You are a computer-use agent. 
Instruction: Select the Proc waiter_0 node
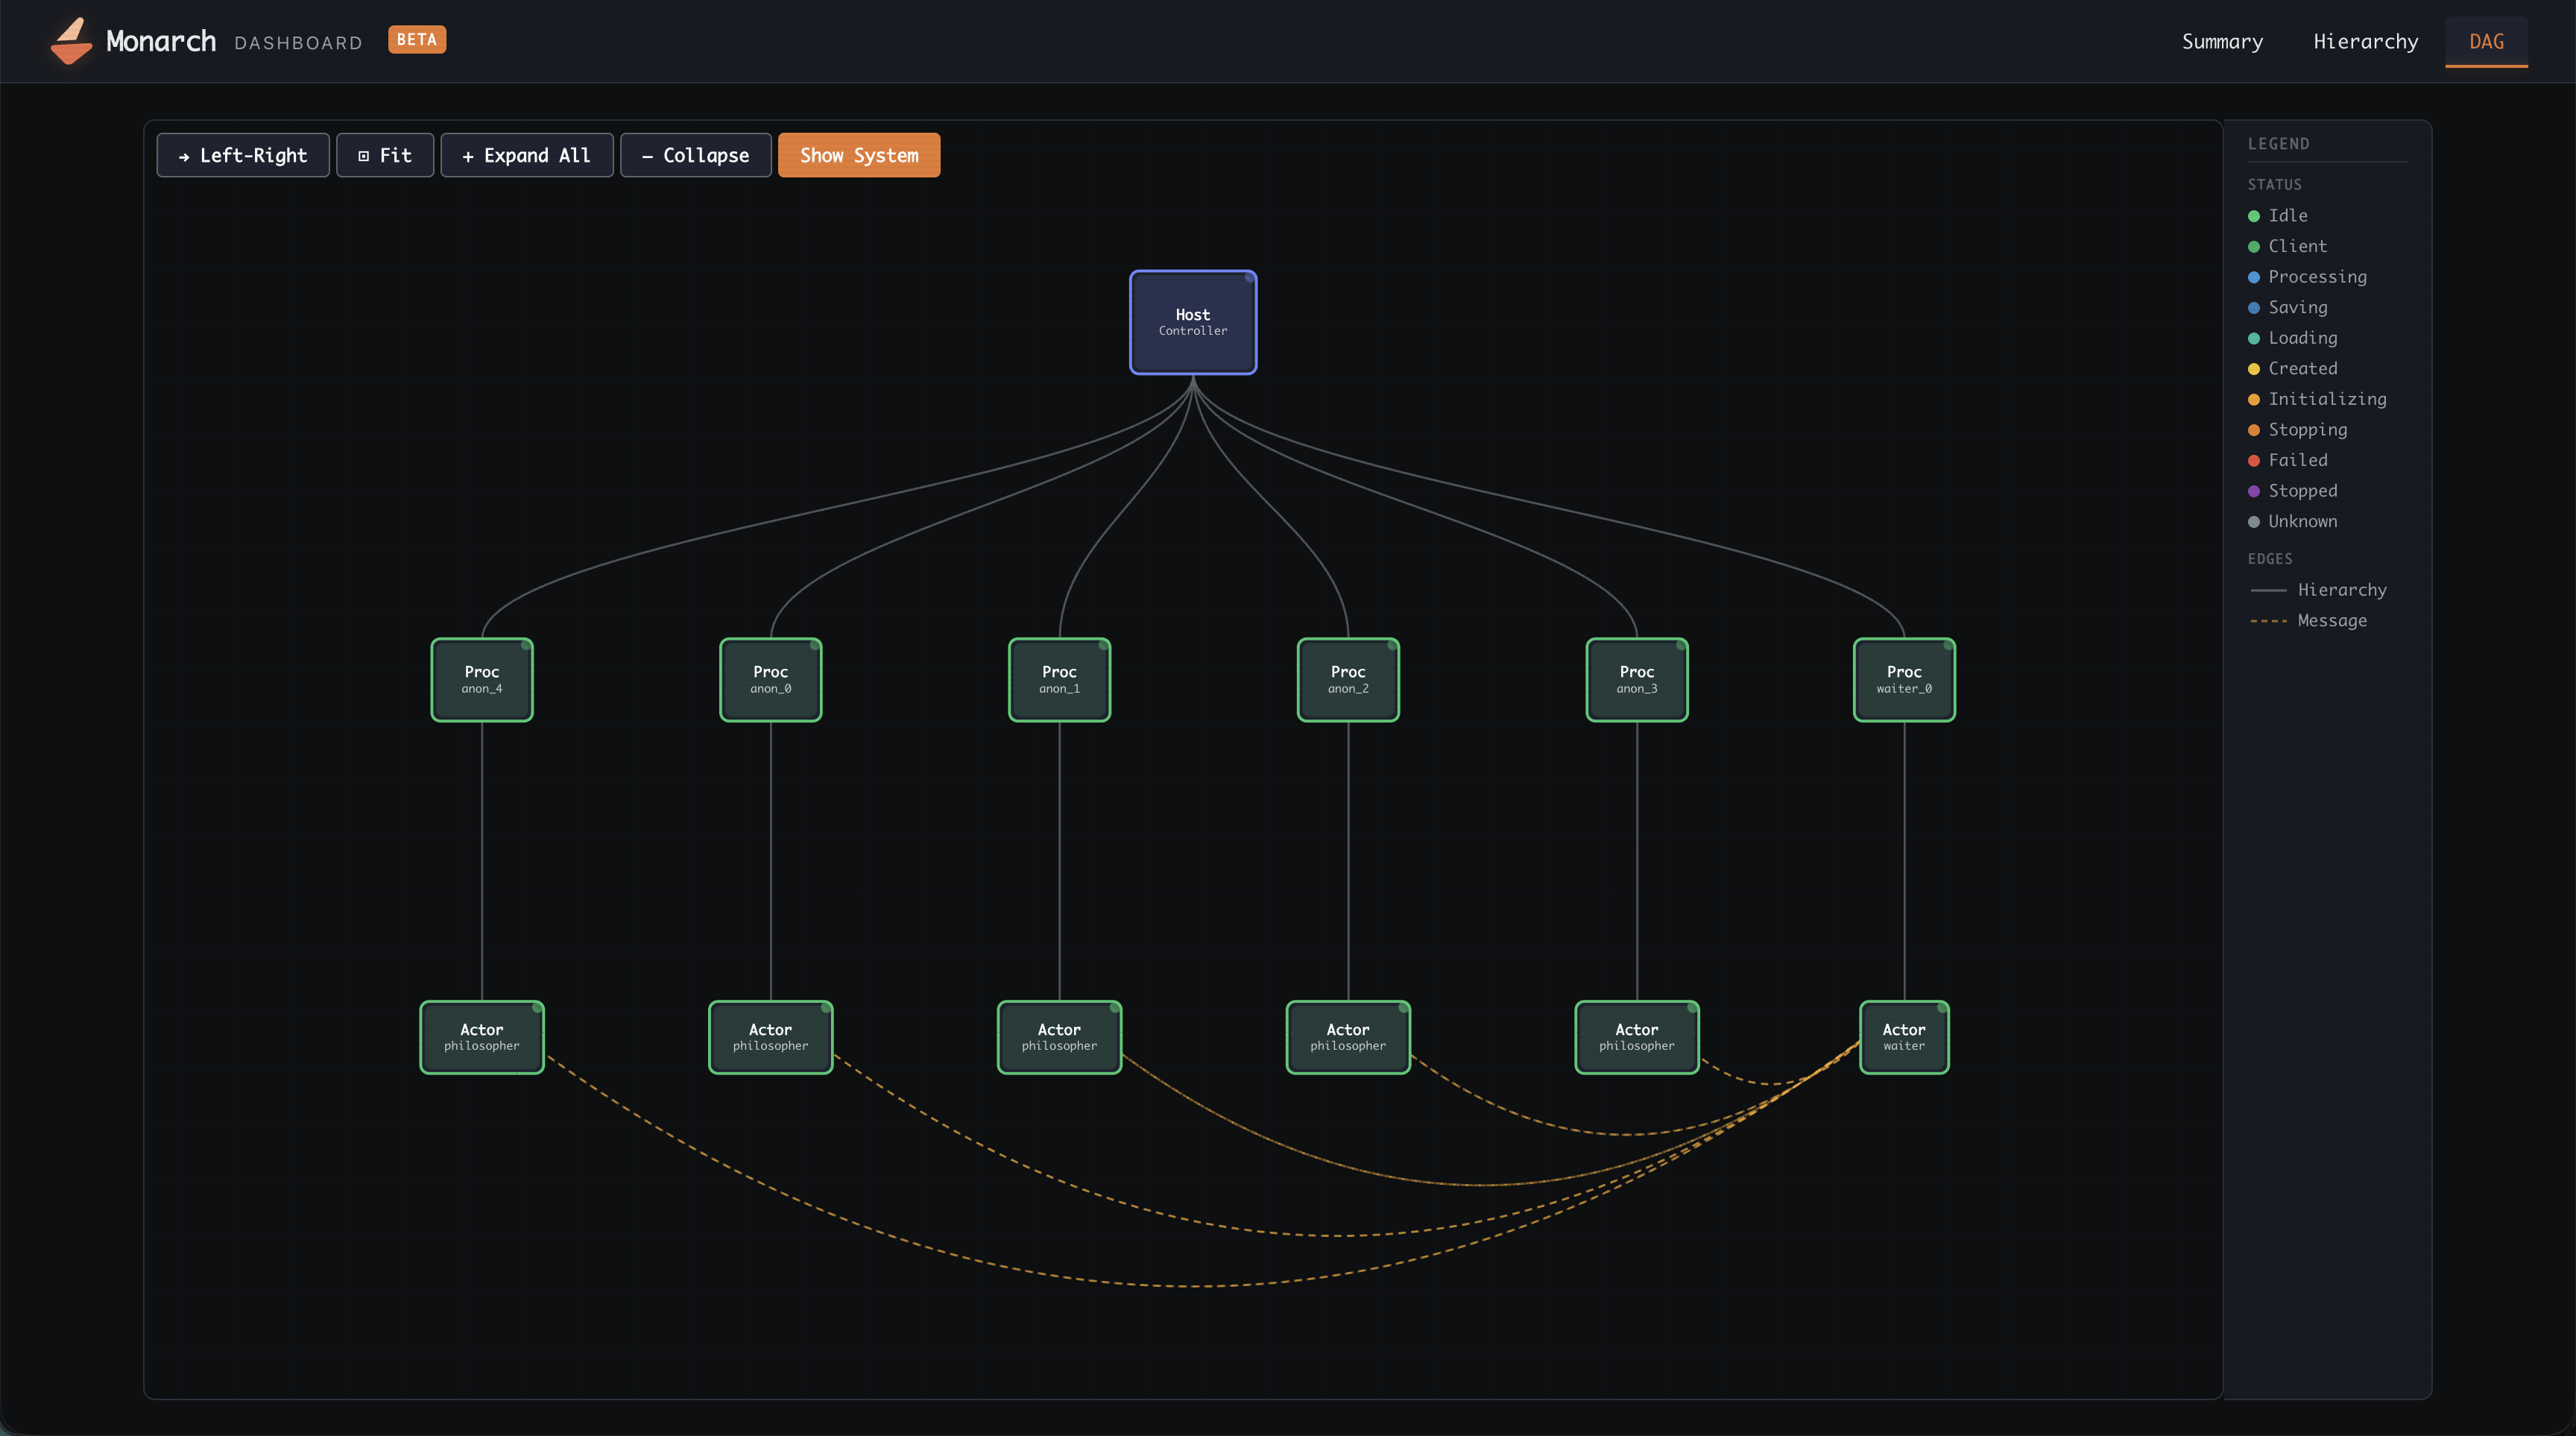point(1903,679)
